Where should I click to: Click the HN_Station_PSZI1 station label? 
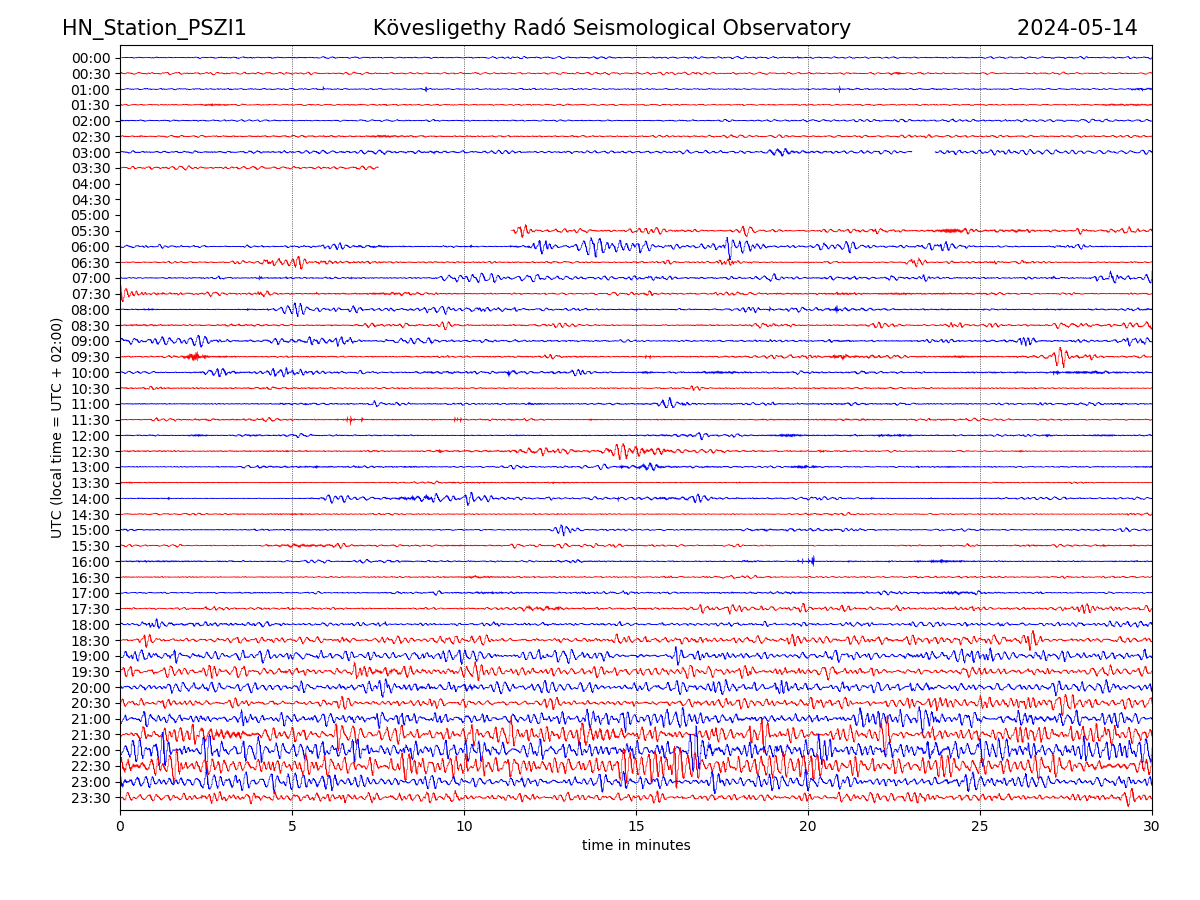[154, 28]
